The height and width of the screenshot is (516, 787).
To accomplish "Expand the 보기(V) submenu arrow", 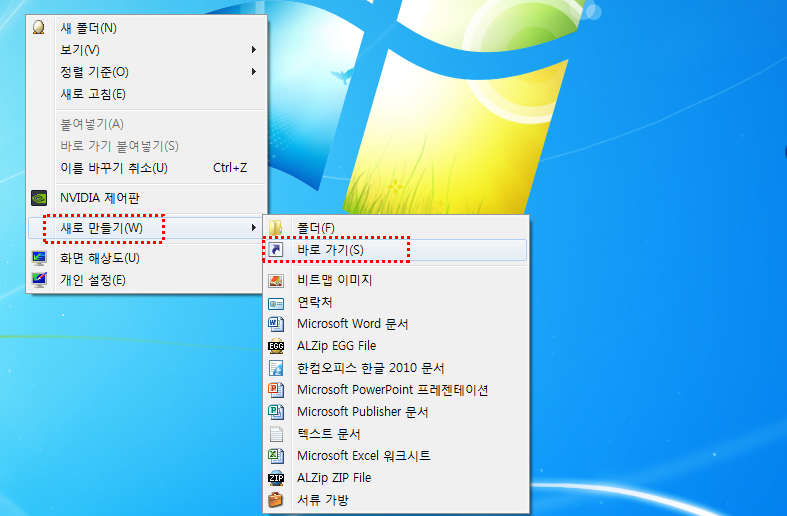I will tap(253, 49).
